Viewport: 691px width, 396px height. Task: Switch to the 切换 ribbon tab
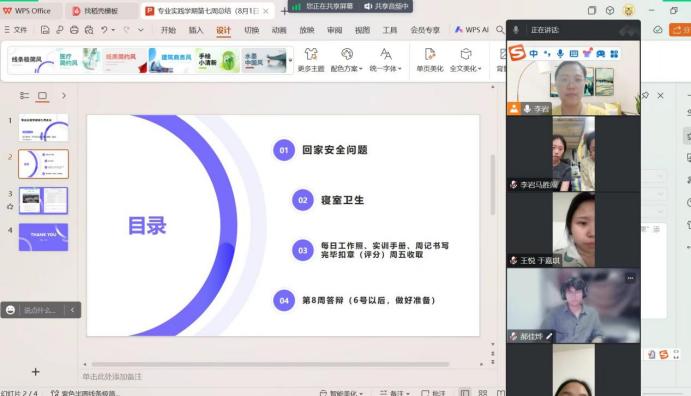click(x=251, y=30)
